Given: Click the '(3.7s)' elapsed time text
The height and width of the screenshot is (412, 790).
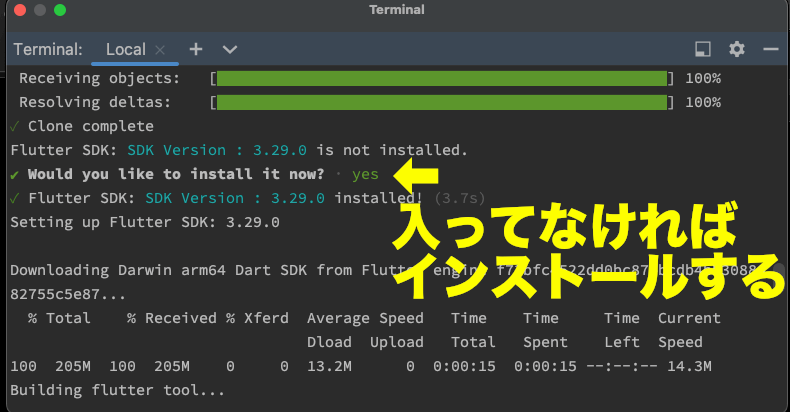Looking at the screenshot, I should point(459,198).
